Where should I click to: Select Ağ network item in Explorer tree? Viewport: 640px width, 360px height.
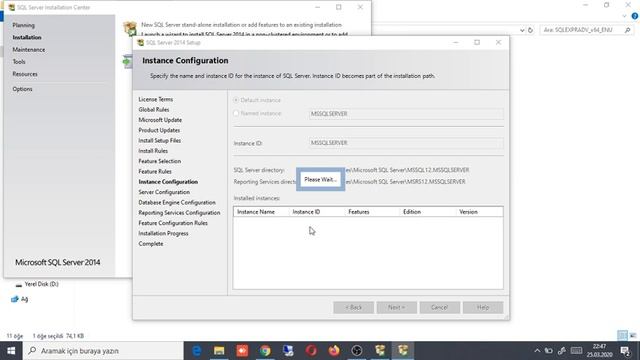[20, 299]
